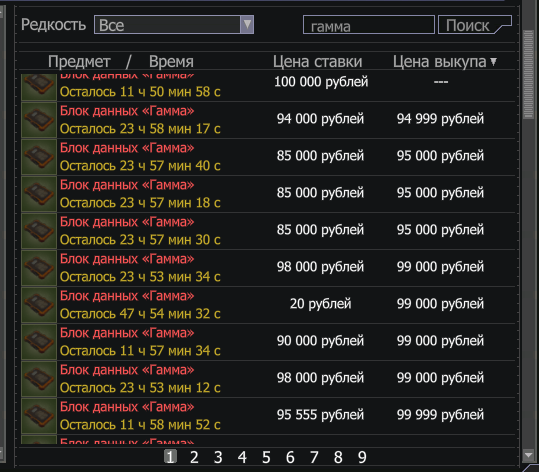The image size is (539, 472).
Task: Click item icon of lot ending 23 ч 57 мин 40 с
Action: click(x=39, y=157)
